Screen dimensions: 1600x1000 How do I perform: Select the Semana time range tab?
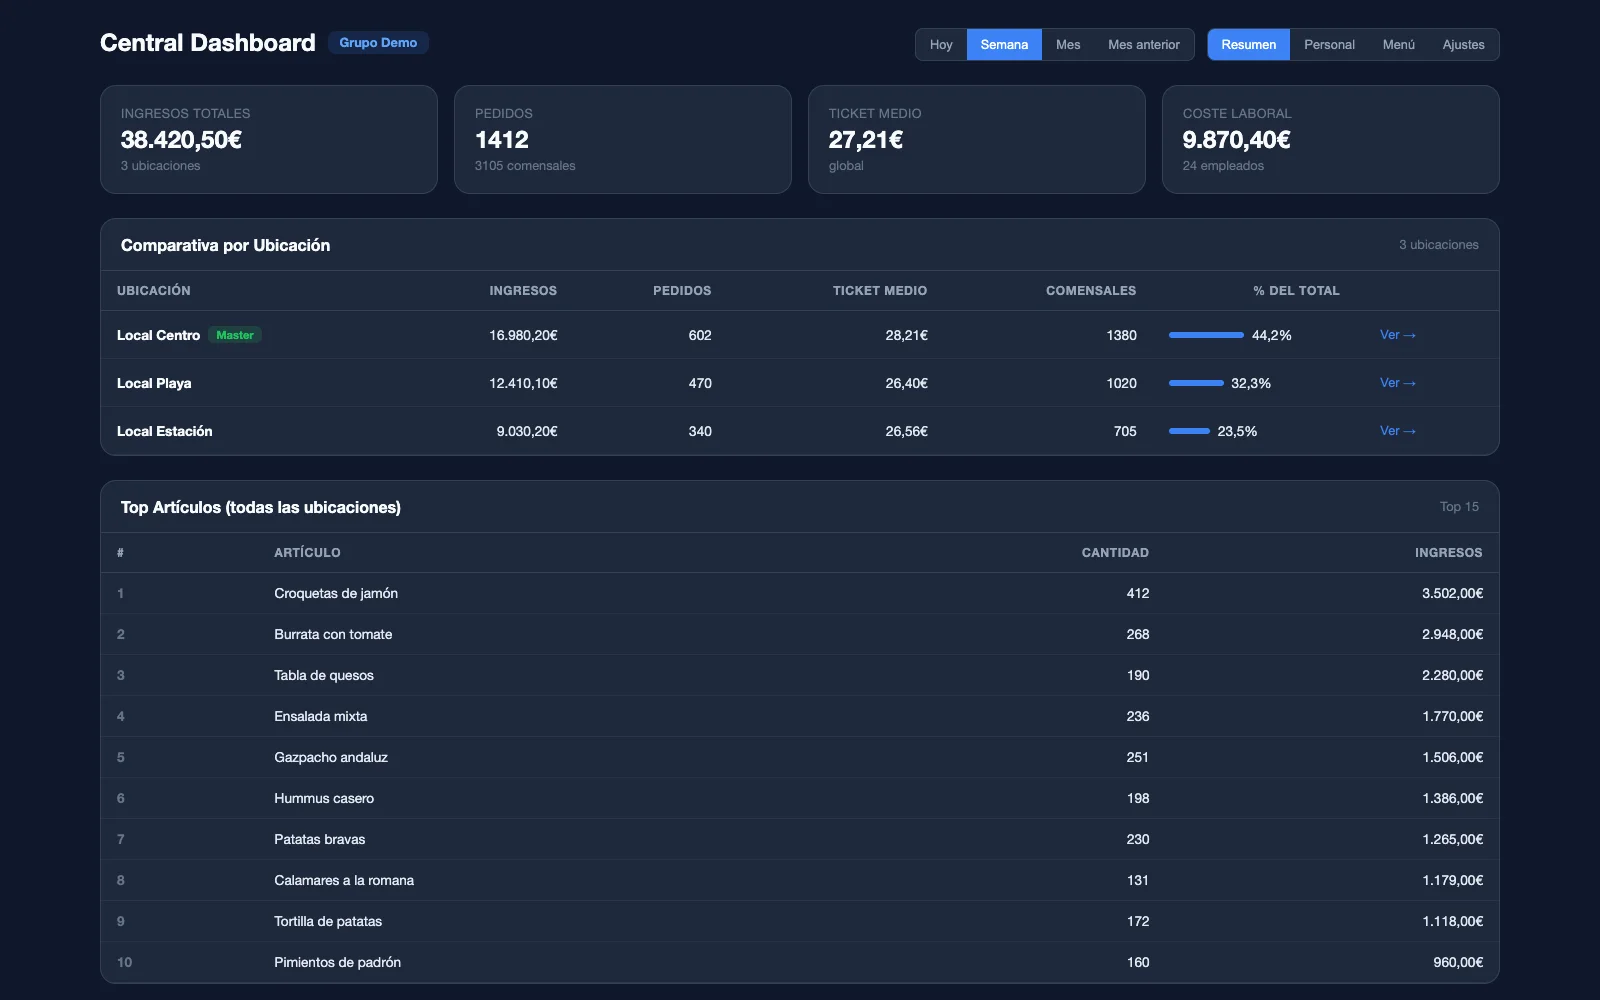[x=1004, y=45]
